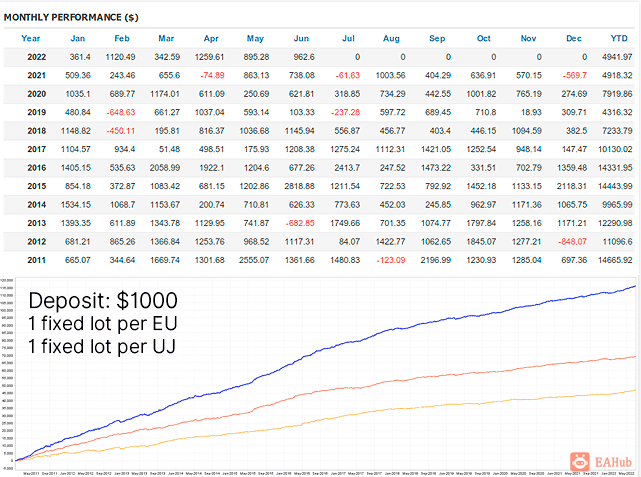Viewport: 641px width, 477px height.
Task: Select the 2014 year row label
Action: (x=37, y=205)
